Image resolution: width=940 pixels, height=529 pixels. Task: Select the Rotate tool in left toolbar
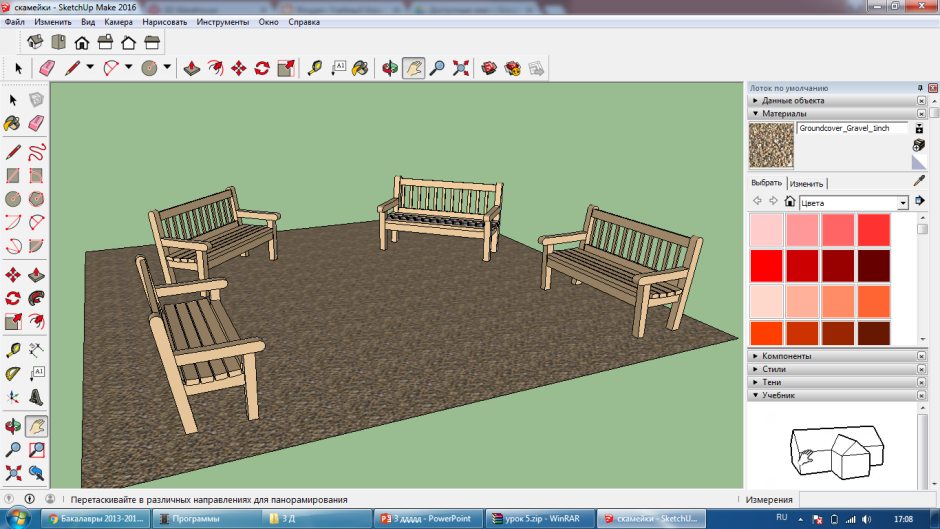(13, 298)
